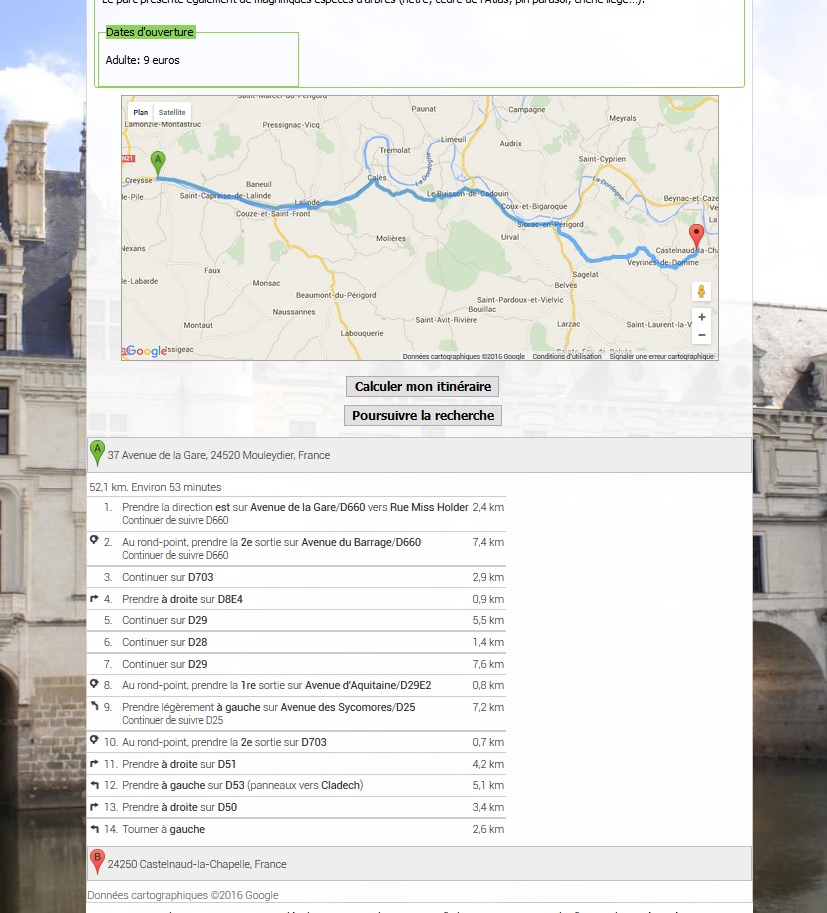This screenshot has width=827, height=913.
Task: Select step 14 Tourner à gauche
Action: click(x=296, y=829)
